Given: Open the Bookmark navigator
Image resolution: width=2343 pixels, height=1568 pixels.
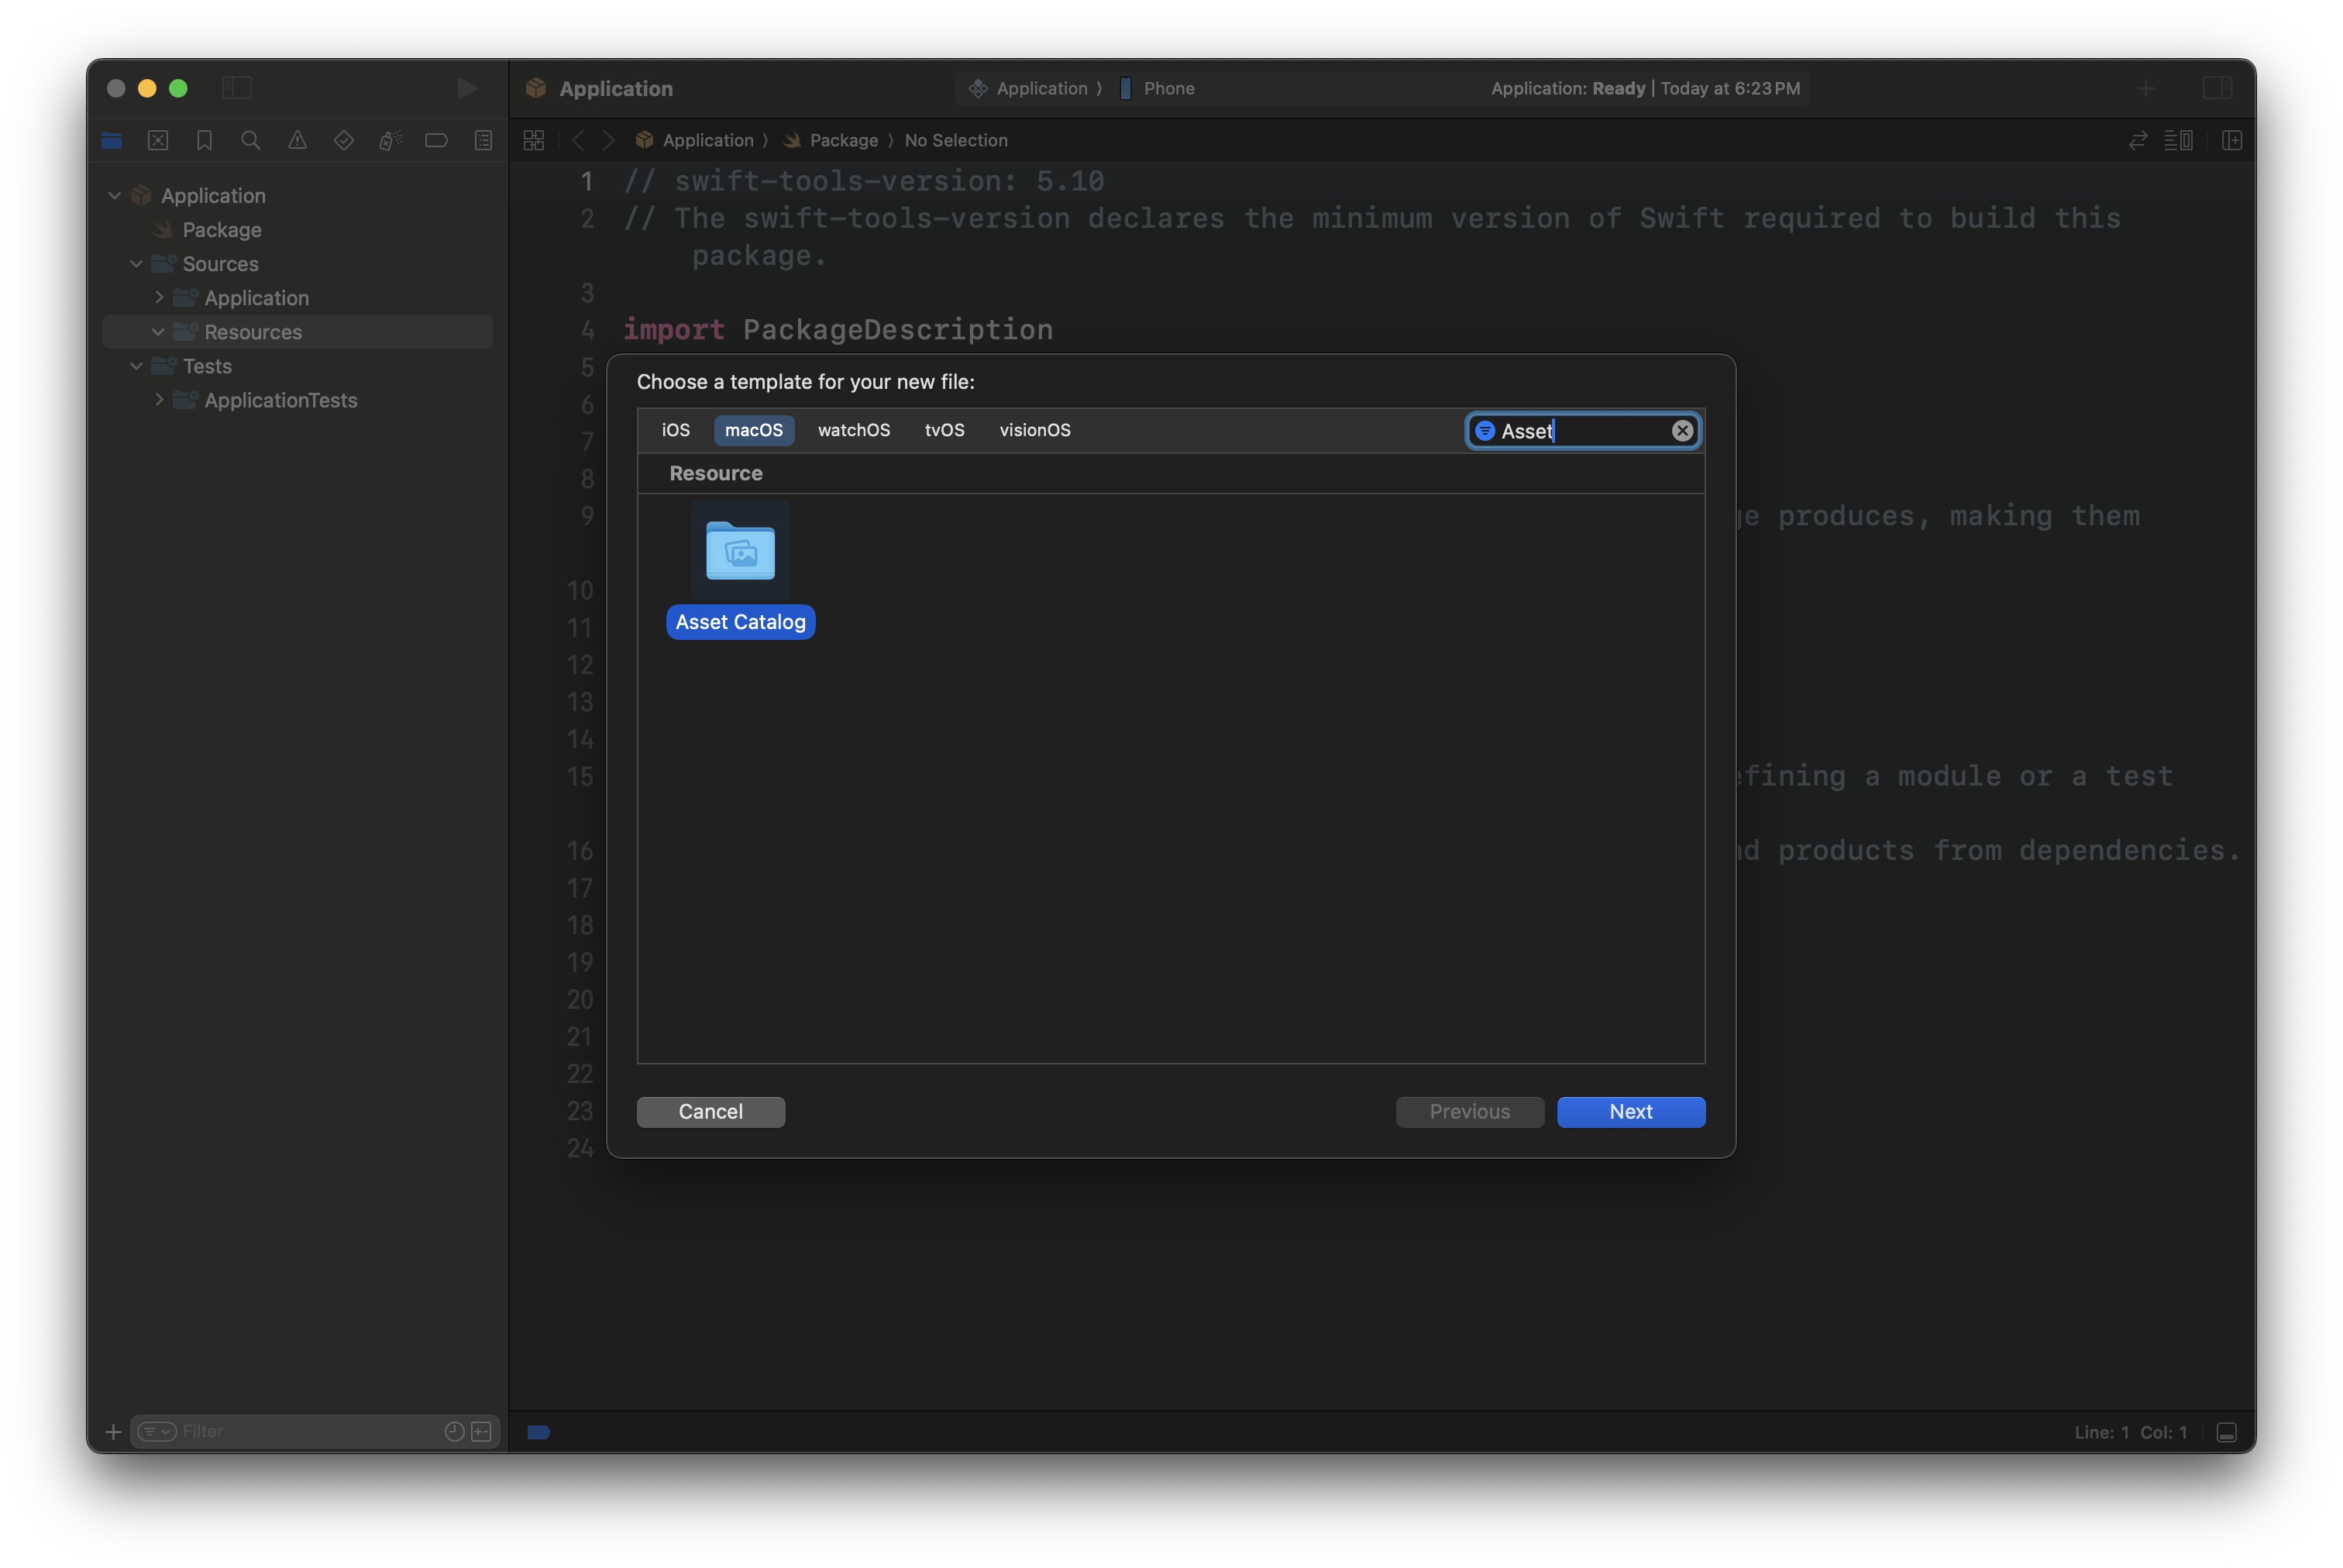Looking at the screenshot, I should point(205,141).
